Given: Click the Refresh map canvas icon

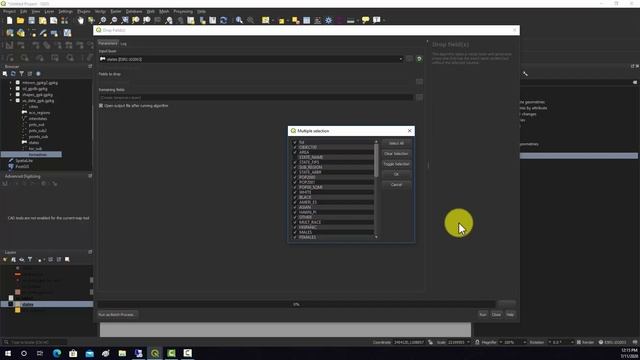Looking at the screenshot, I should [x=223, y=20].
